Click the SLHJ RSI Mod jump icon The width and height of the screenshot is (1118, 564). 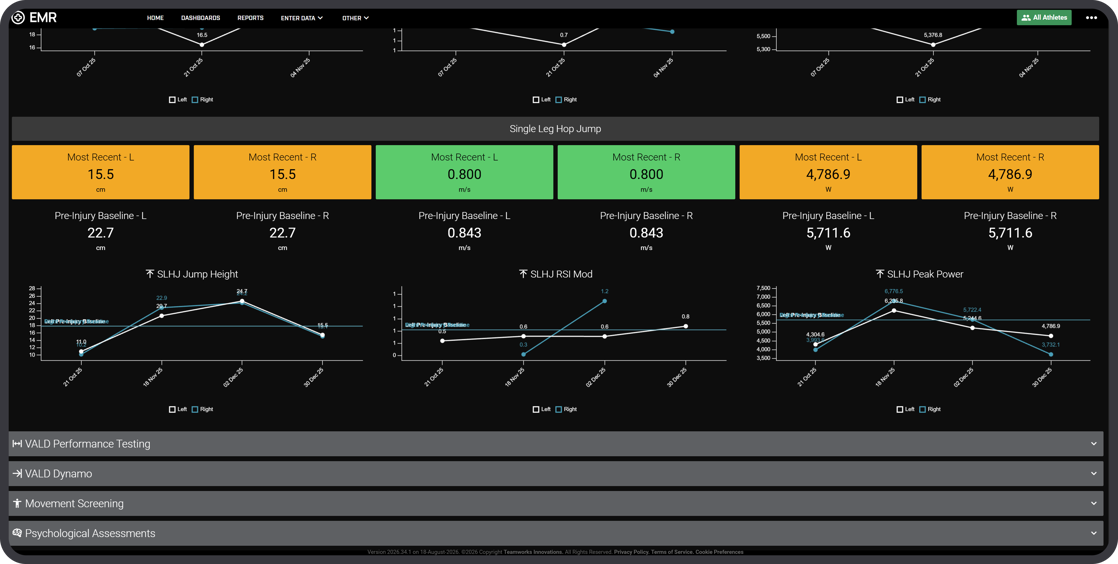pyautogui.click(x=523, y=274)
